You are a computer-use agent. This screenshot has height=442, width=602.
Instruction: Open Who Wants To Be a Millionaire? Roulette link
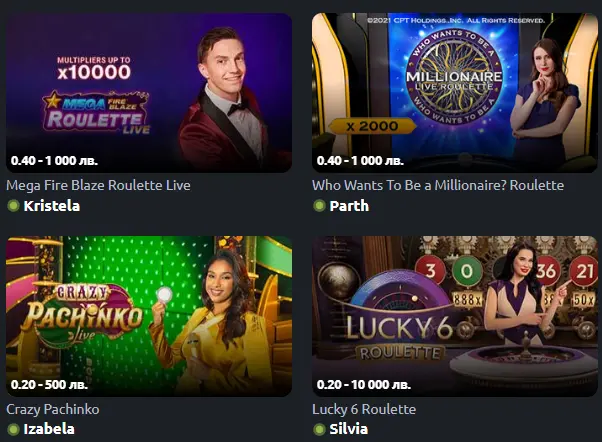tap(438, 185)
